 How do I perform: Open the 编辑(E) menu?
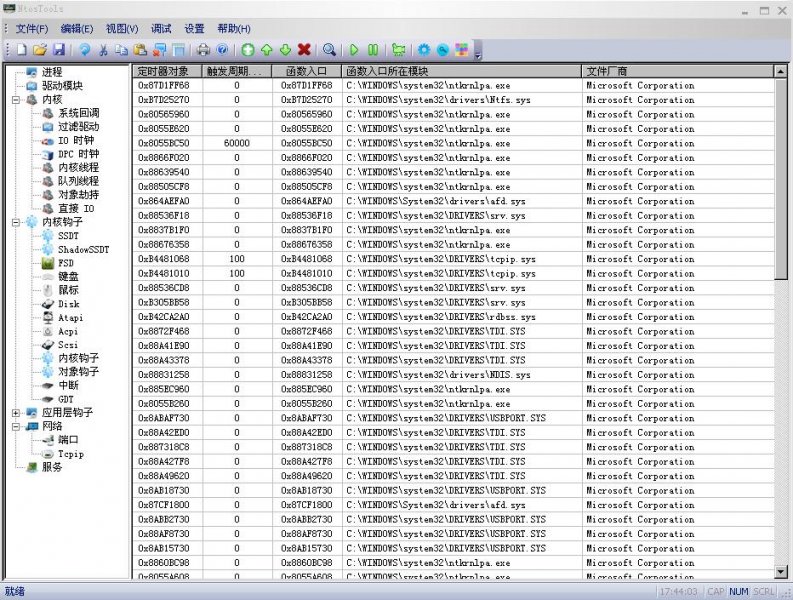[x=77, y=29]
